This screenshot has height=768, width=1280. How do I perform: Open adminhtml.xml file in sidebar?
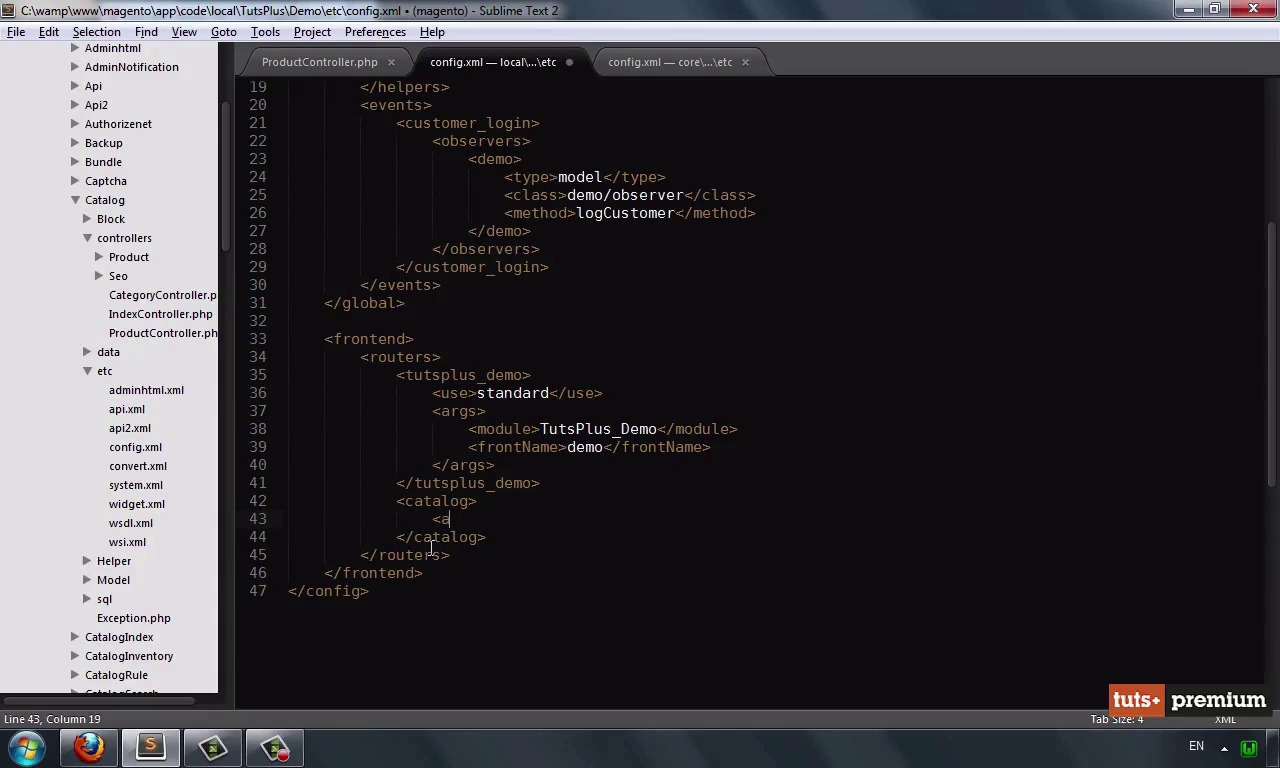coord(146,390)
